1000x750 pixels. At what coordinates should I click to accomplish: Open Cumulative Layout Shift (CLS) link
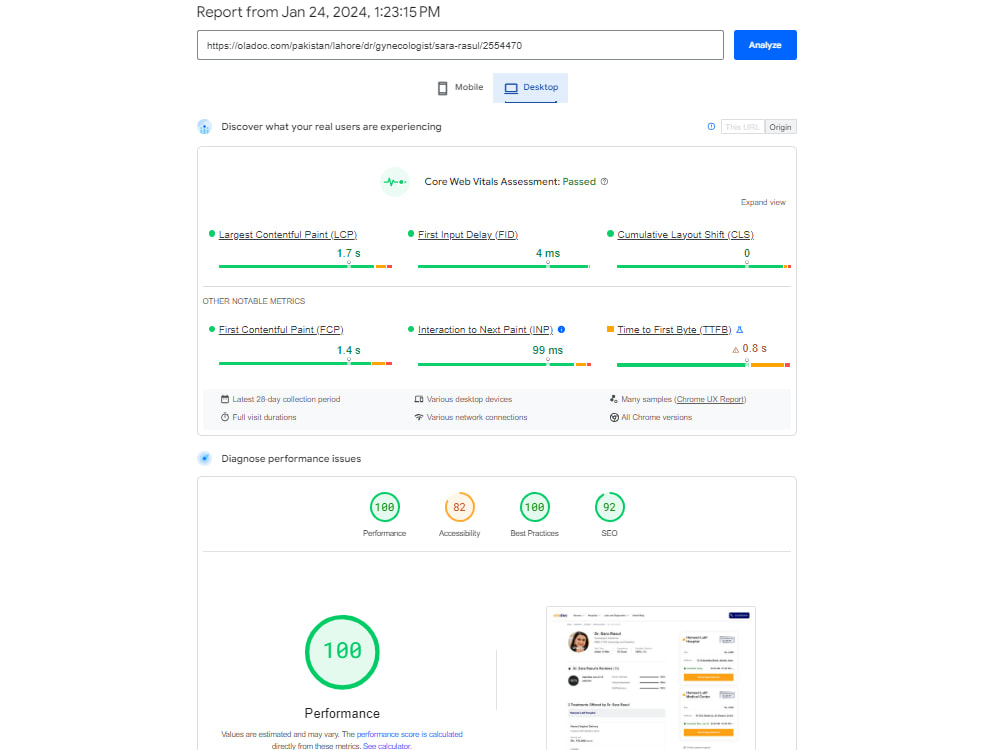685,235
